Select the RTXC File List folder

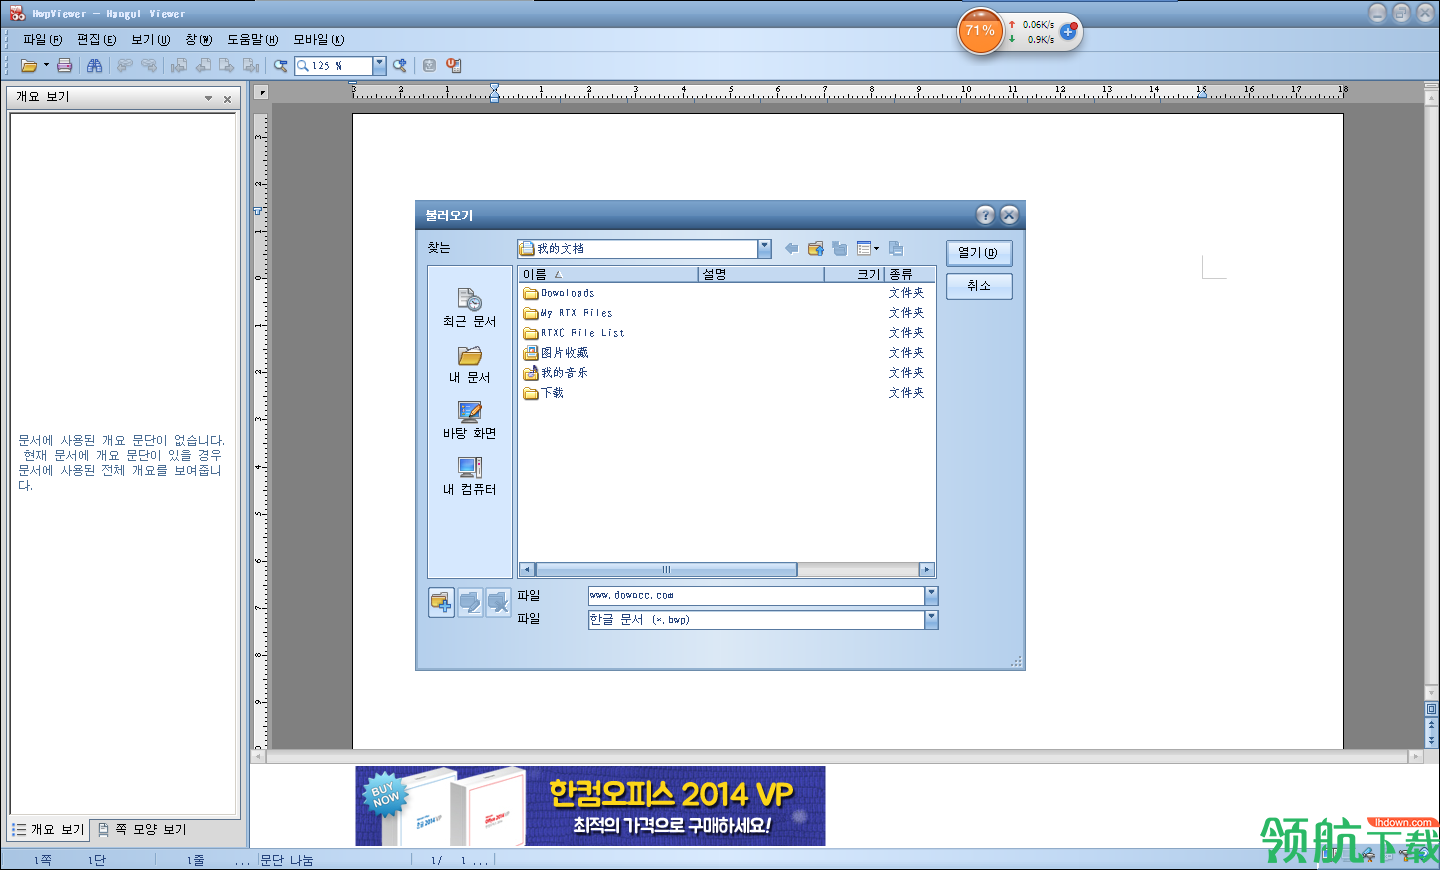tap(574, 333)
